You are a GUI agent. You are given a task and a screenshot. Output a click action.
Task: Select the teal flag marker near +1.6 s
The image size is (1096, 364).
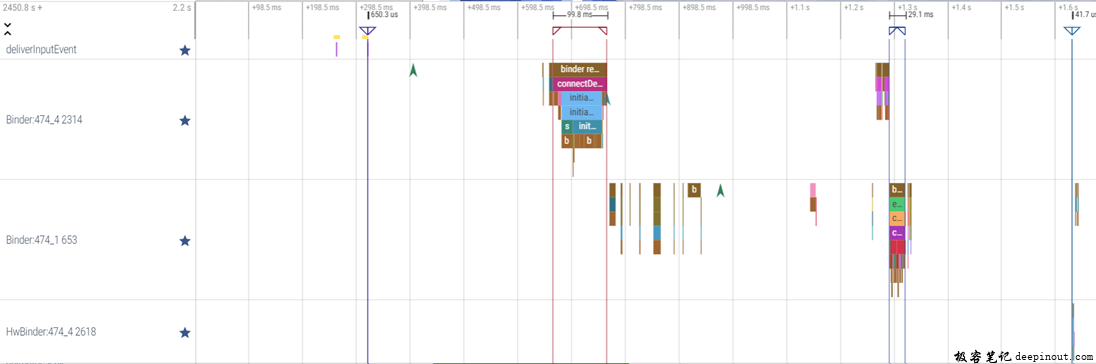tap(1072, 31)
